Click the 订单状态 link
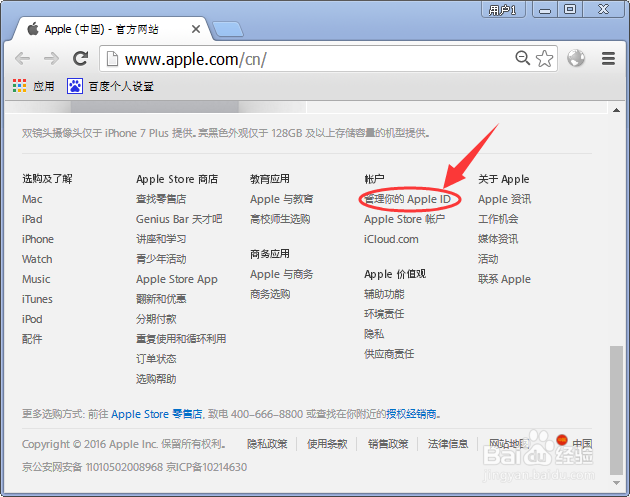Viewport: 630px width, 497px height. (156, 359)
